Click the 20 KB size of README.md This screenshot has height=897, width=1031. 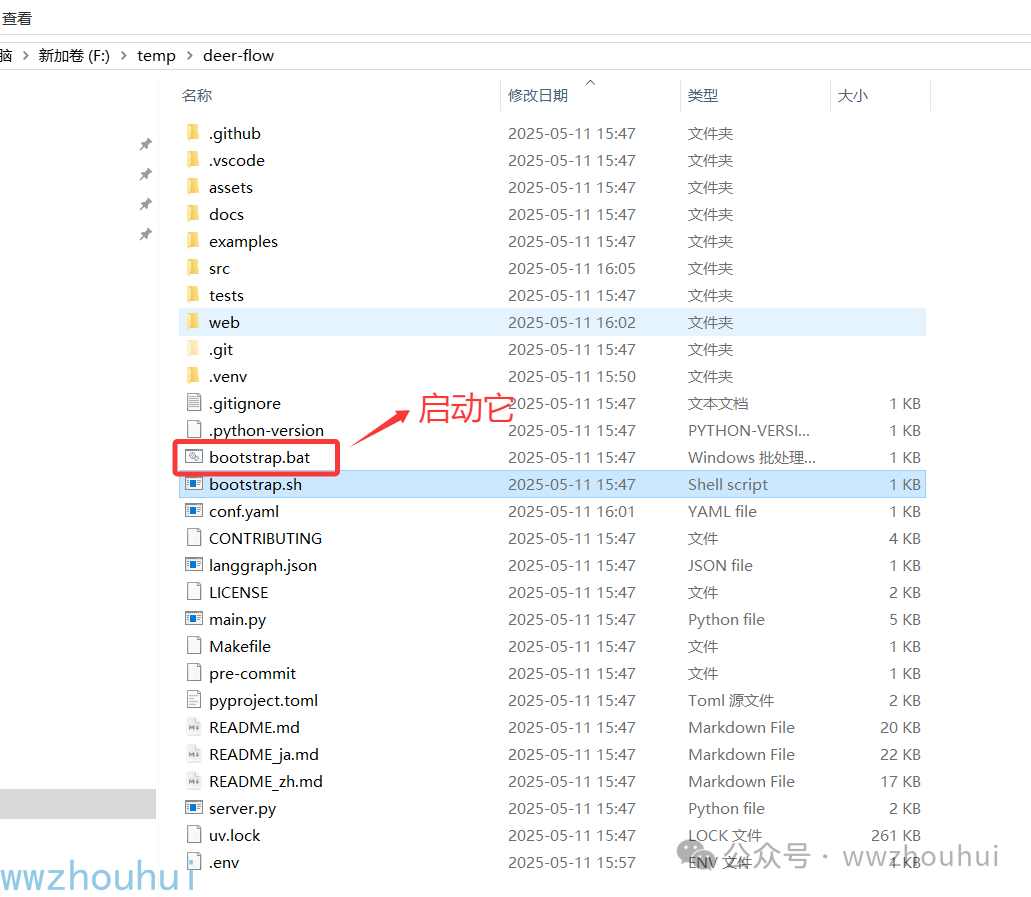(900, 727)
